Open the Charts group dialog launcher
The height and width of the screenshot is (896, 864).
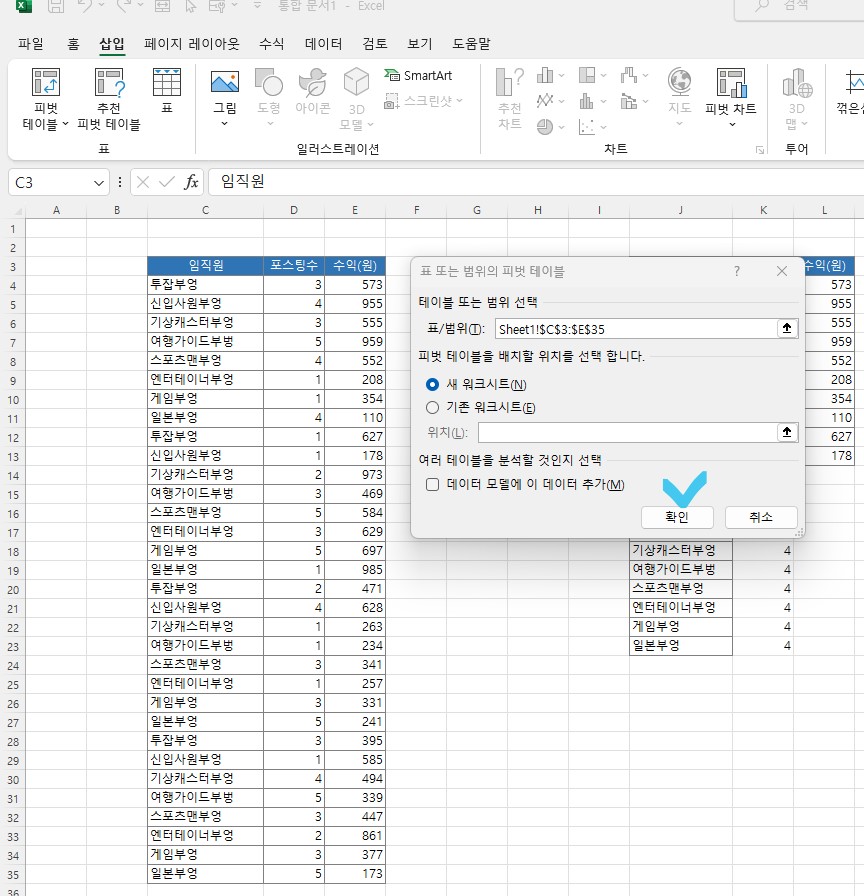coord(759,150)
